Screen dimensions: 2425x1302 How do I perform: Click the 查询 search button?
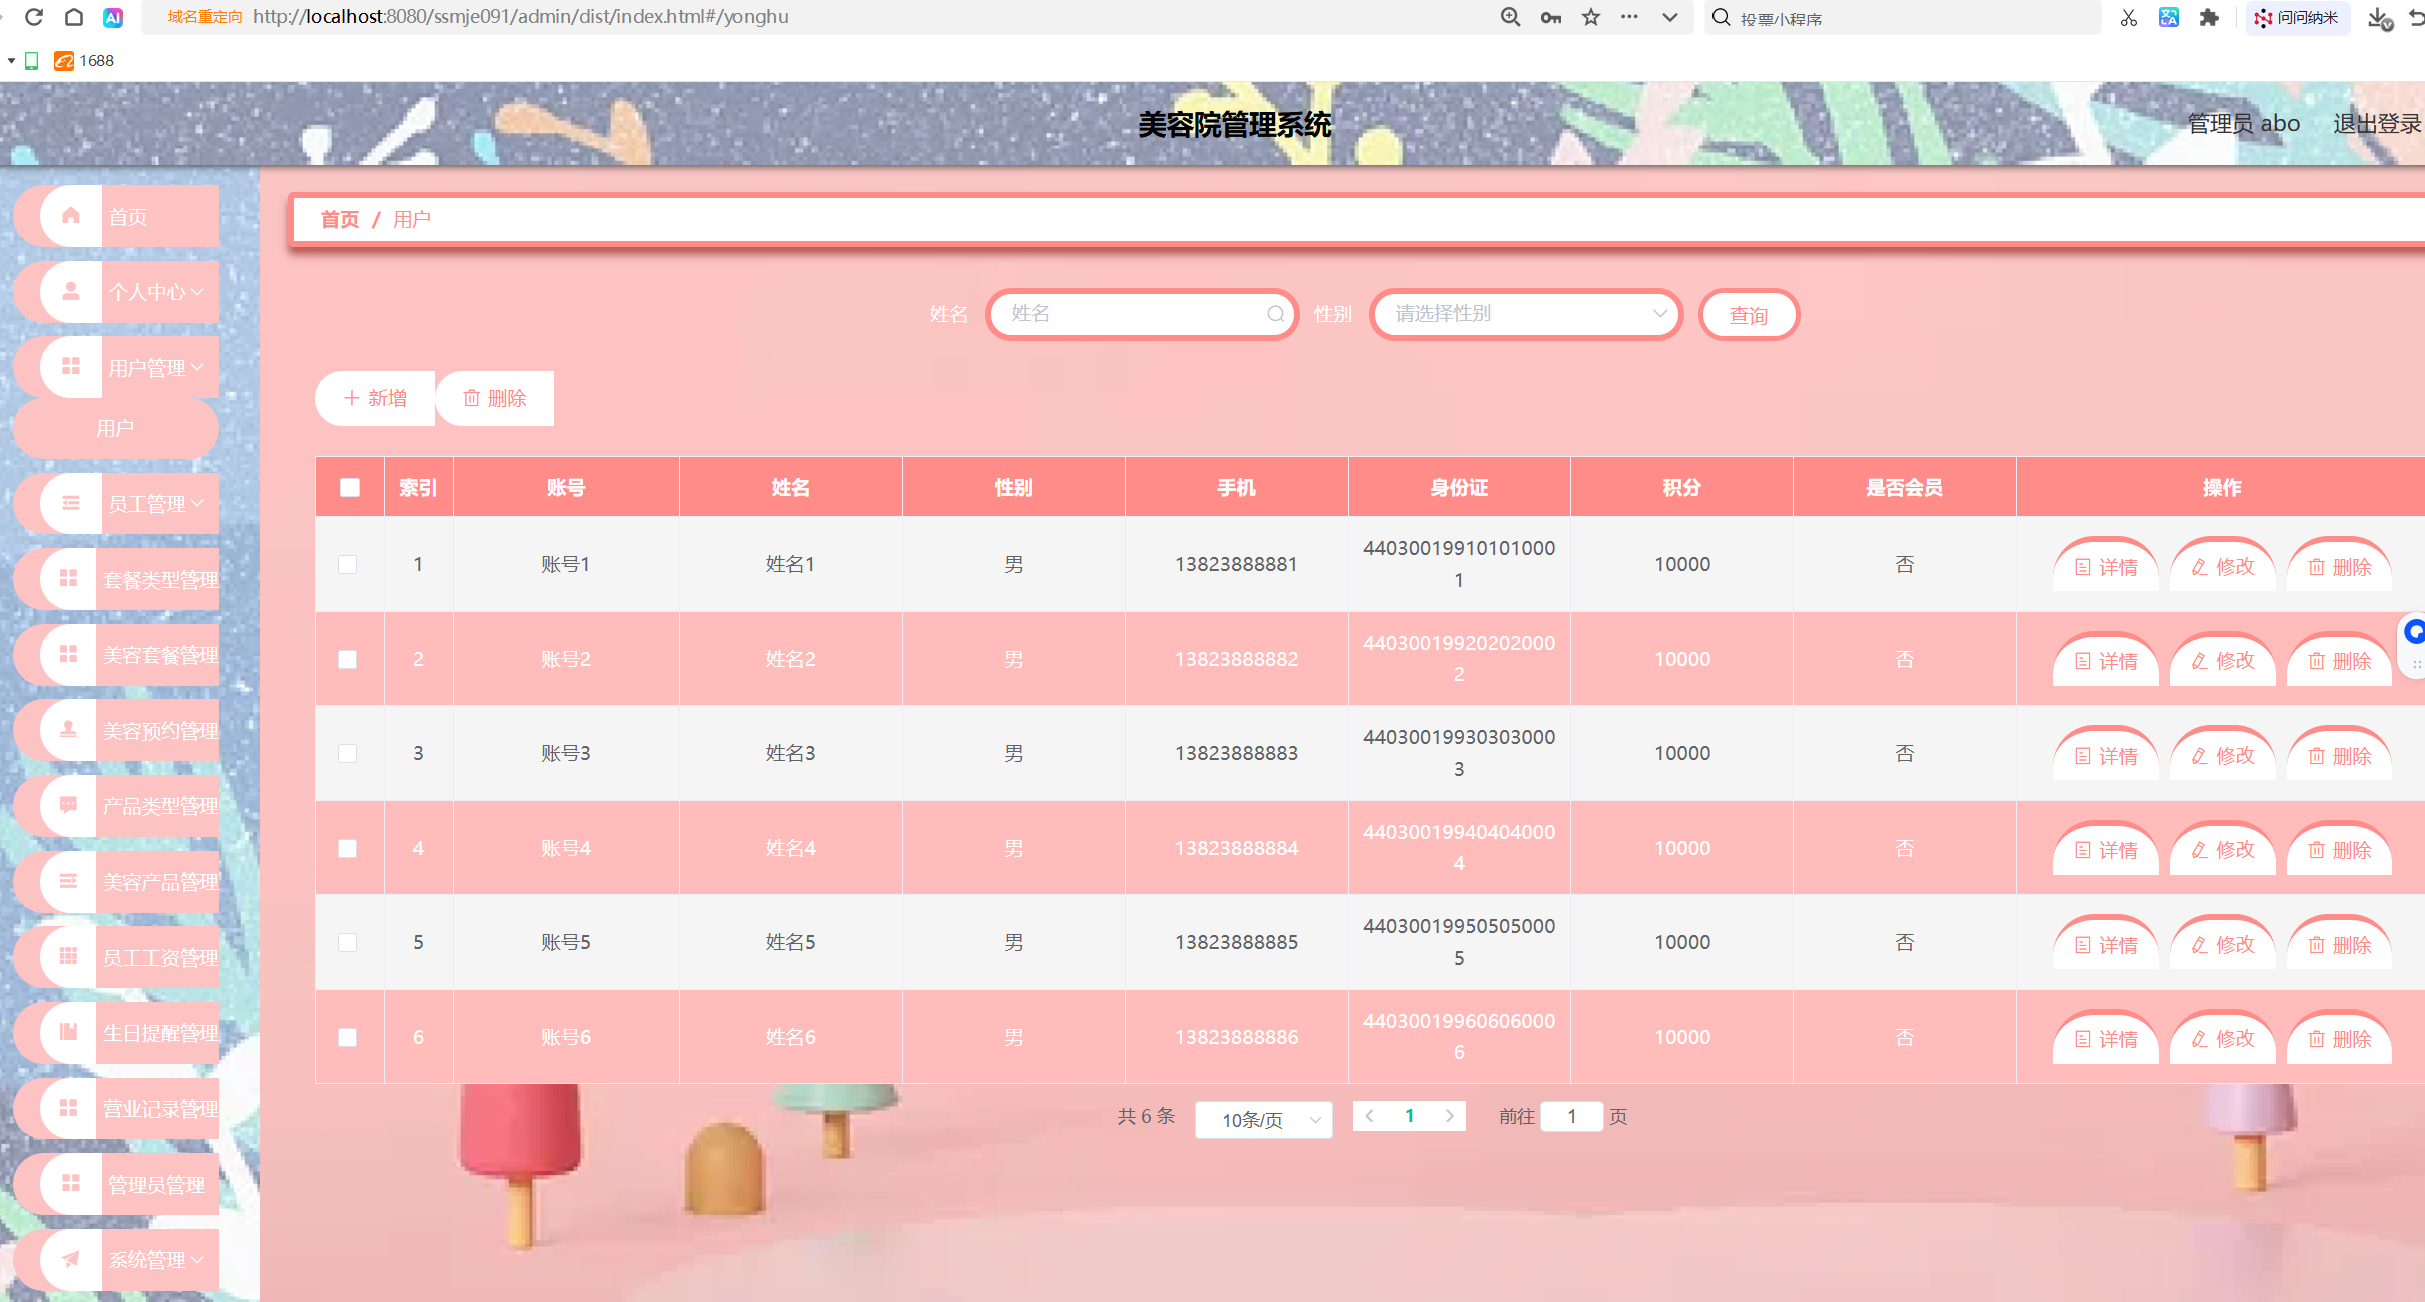pos(1748,315)
